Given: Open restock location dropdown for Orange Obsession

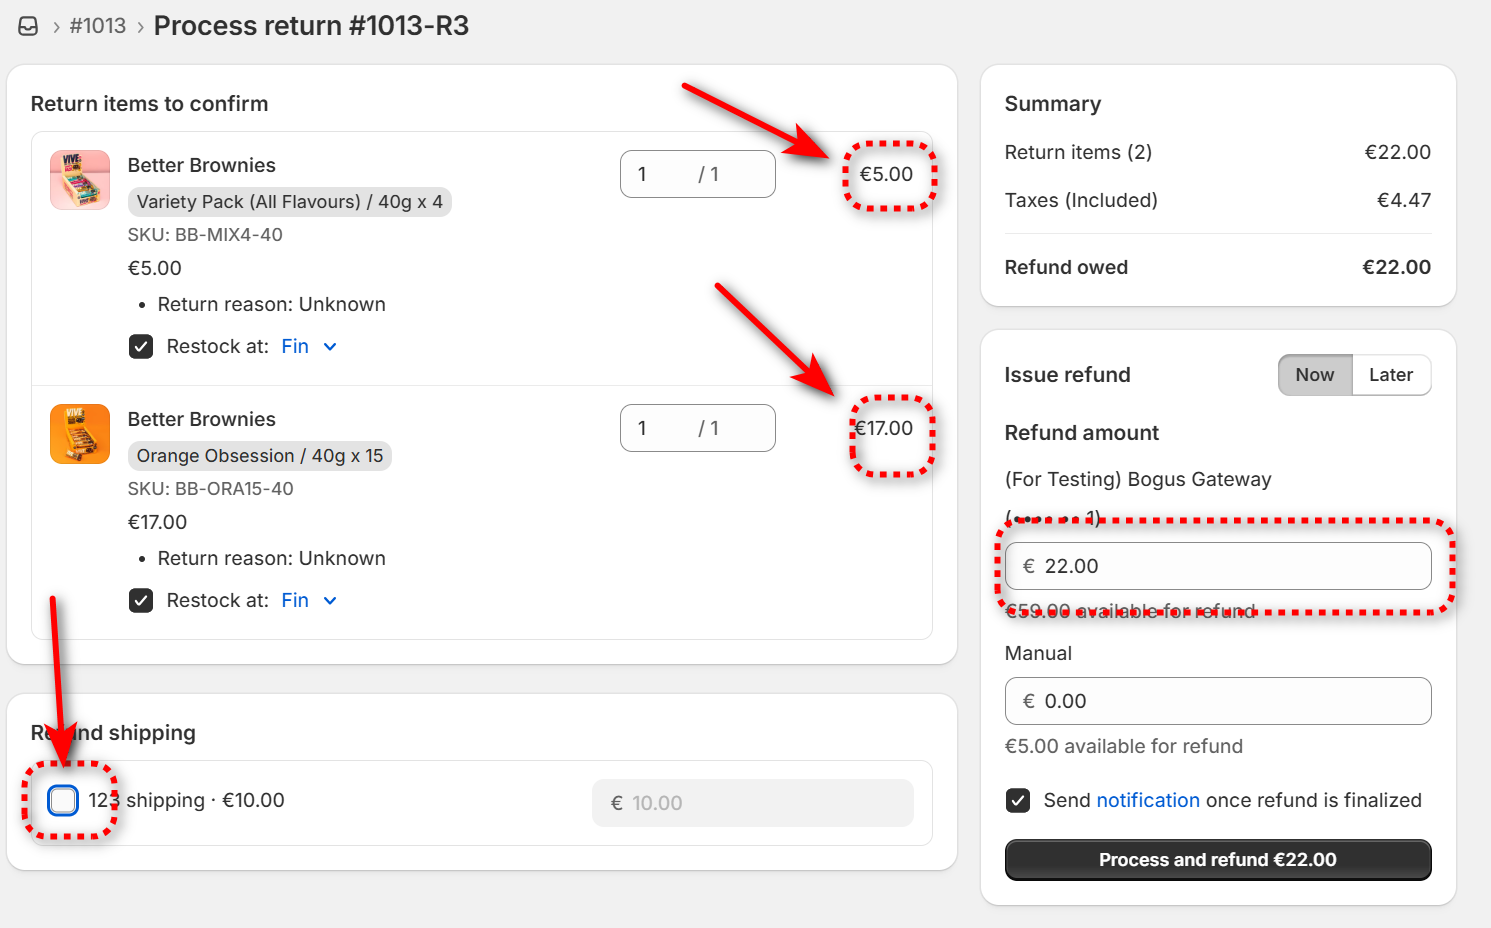Looking at the screenshot, I should pos(309,601).
